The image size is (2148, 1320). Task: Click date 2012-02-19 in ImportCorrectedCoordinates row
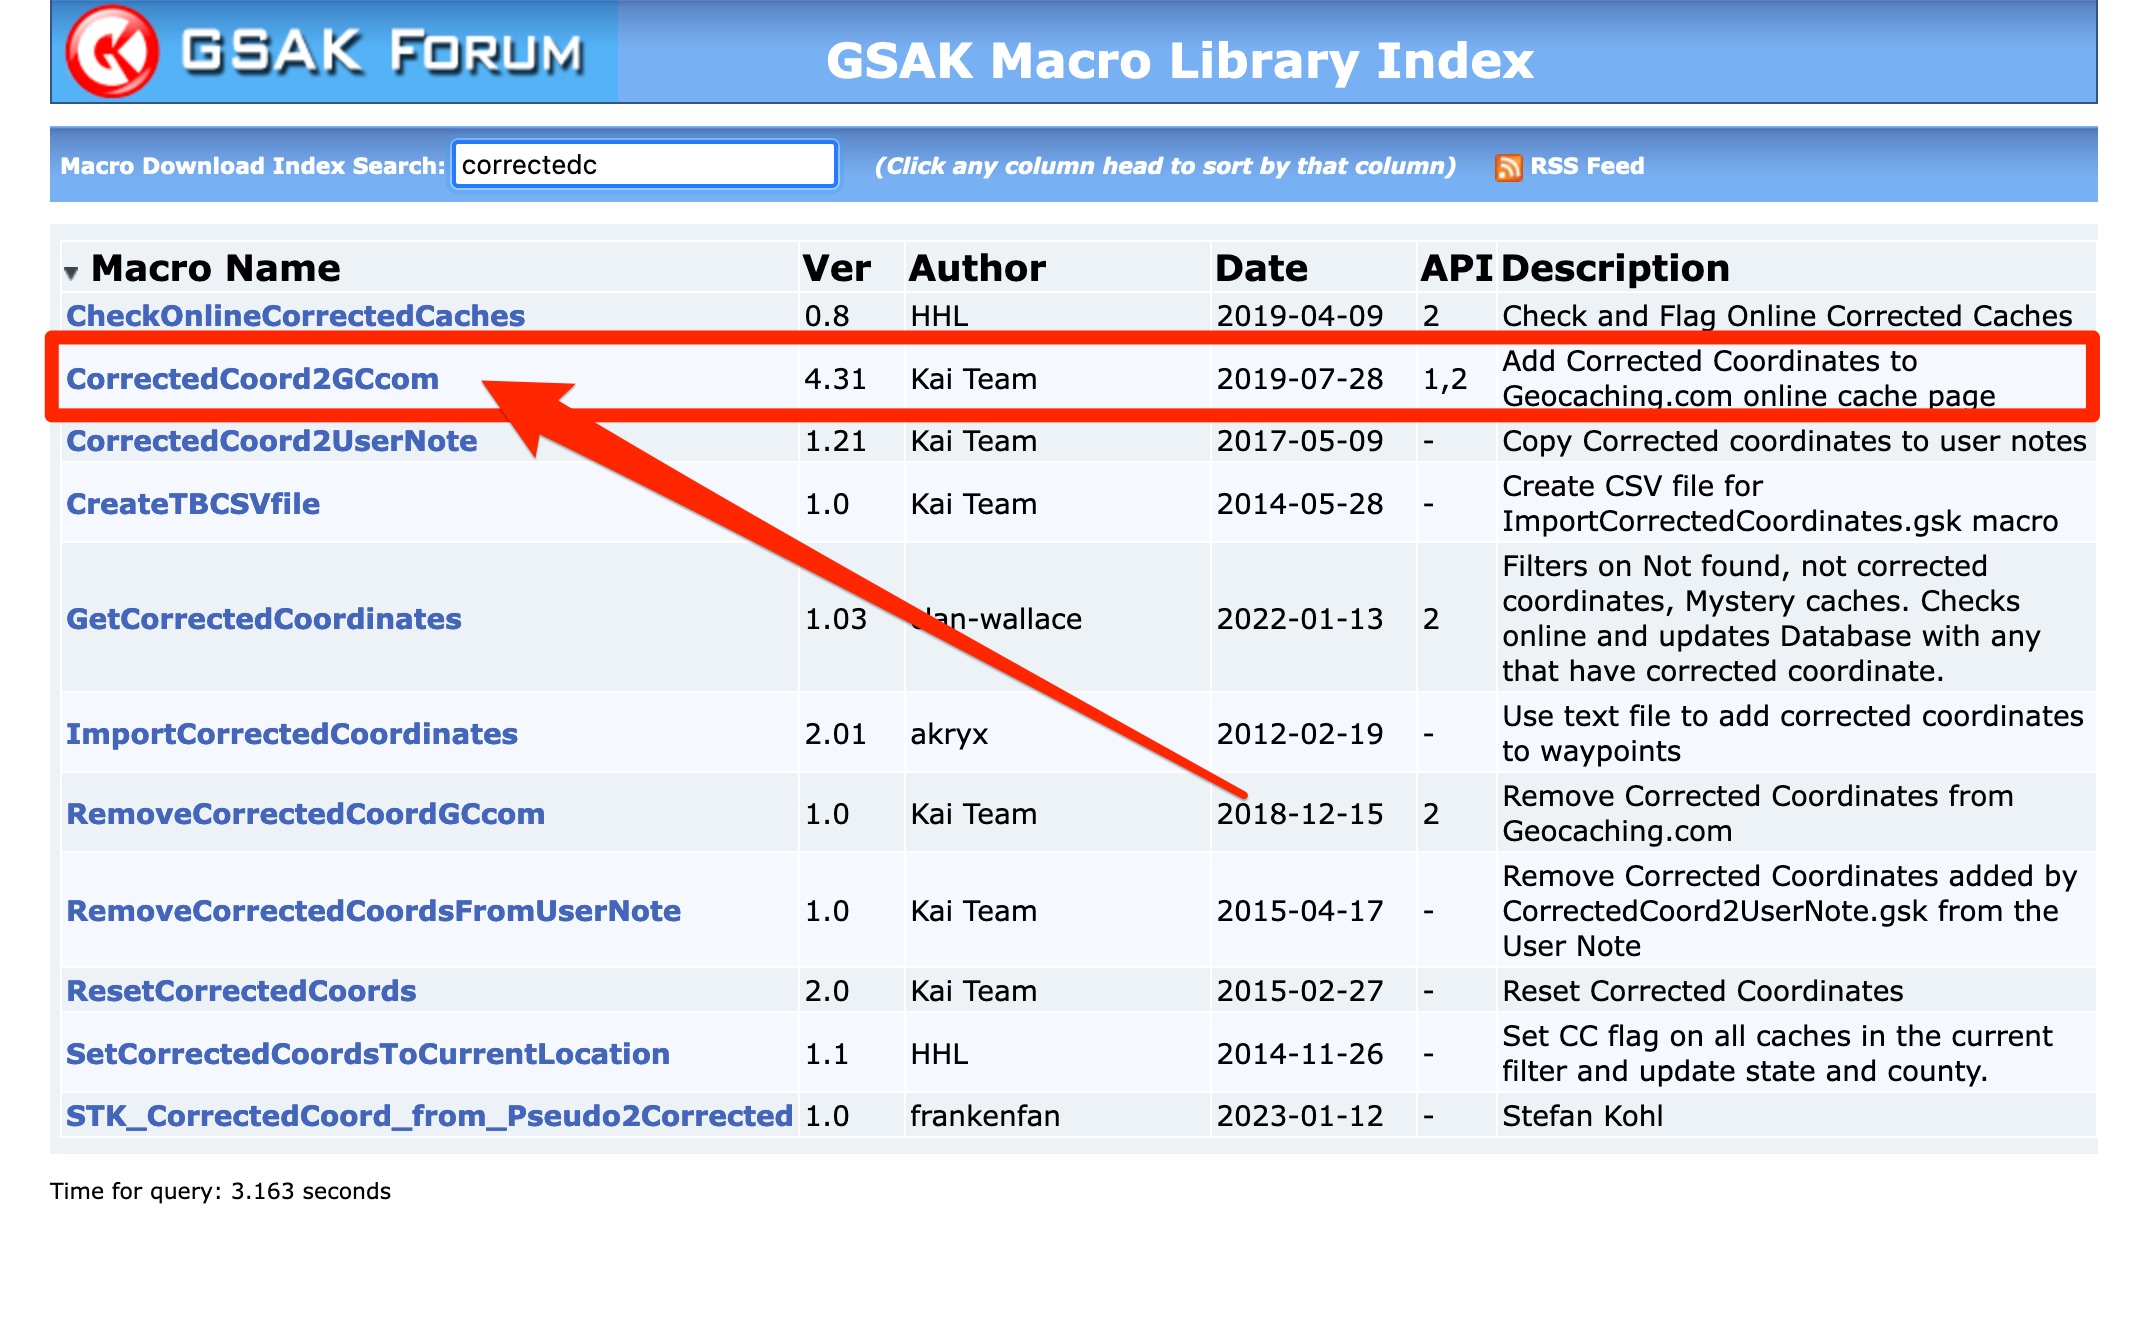click(1300, 734)
